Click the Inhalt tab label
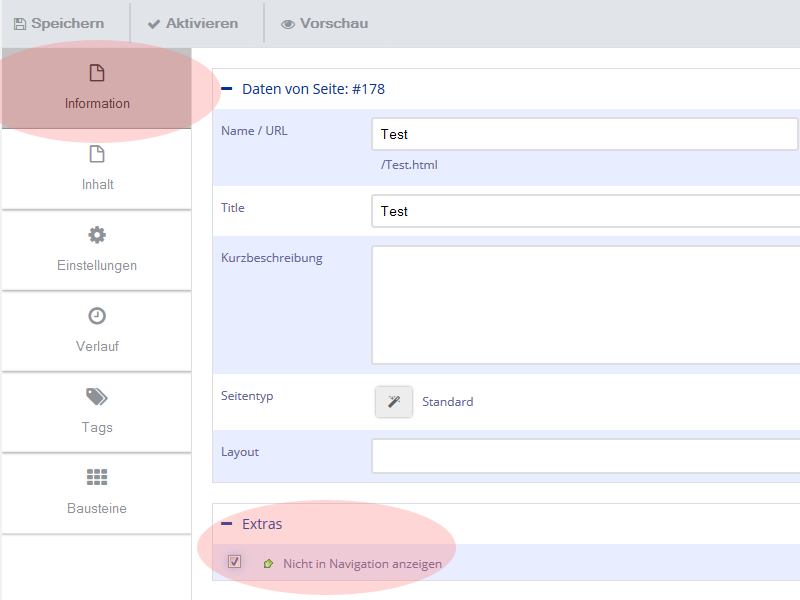The width and height of the screenshot is (800, 600). click(97, 184)
